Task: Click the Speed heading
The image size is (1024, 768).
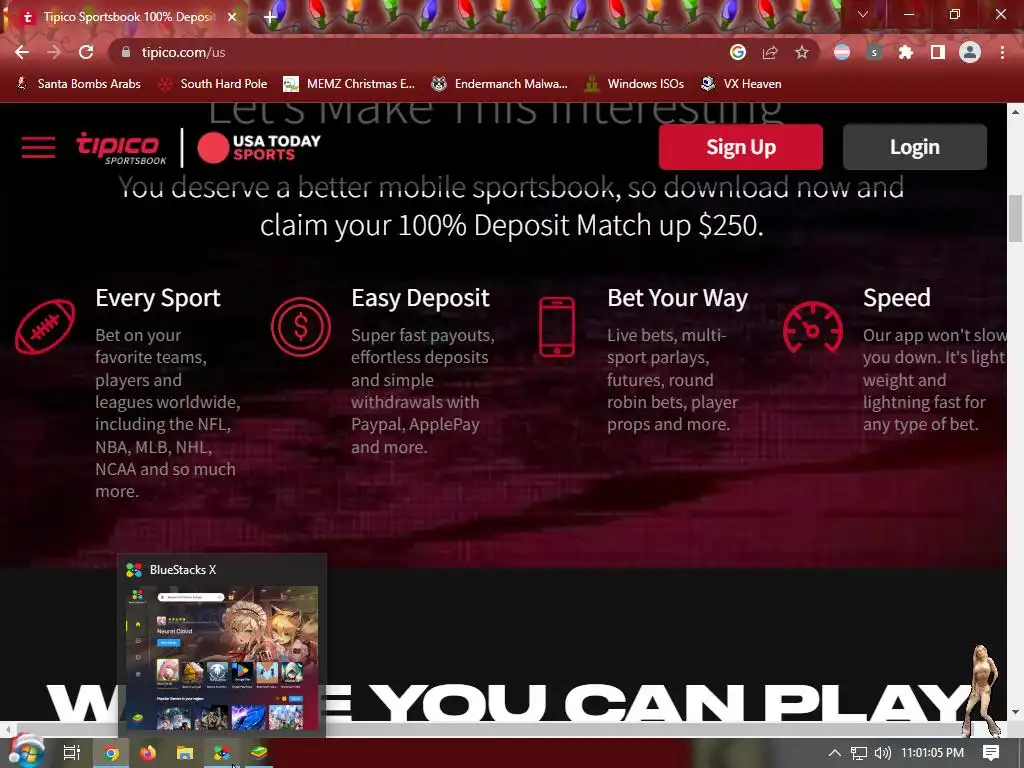Action: point(897,298)
